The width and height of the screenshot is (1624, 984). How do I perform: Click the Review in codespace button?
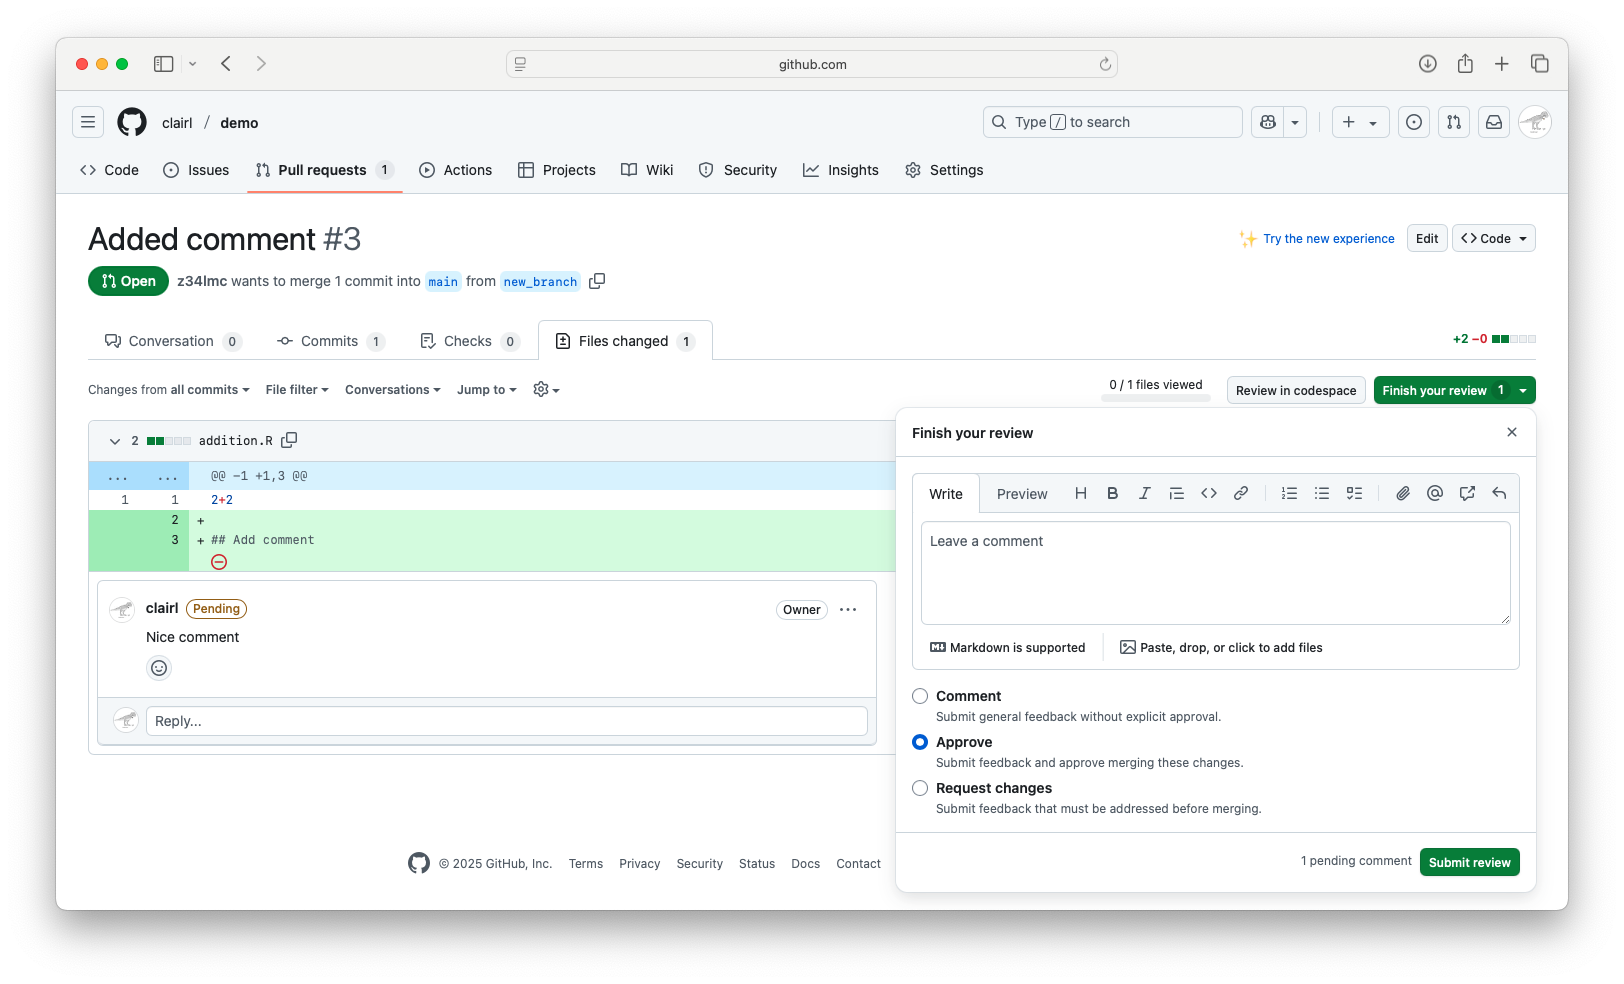(1295, 391)
